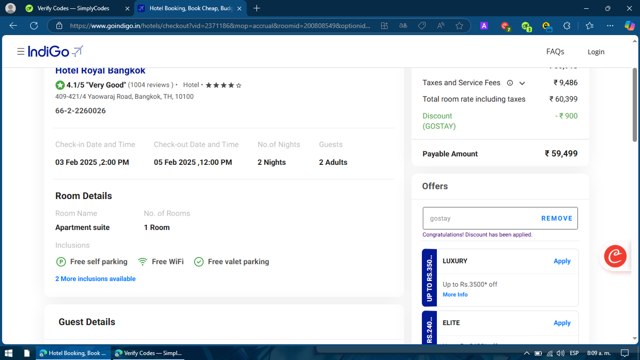640x360 pixels.
Task: Open split screen icon in address bar
Action: click(x=384, y=26)
